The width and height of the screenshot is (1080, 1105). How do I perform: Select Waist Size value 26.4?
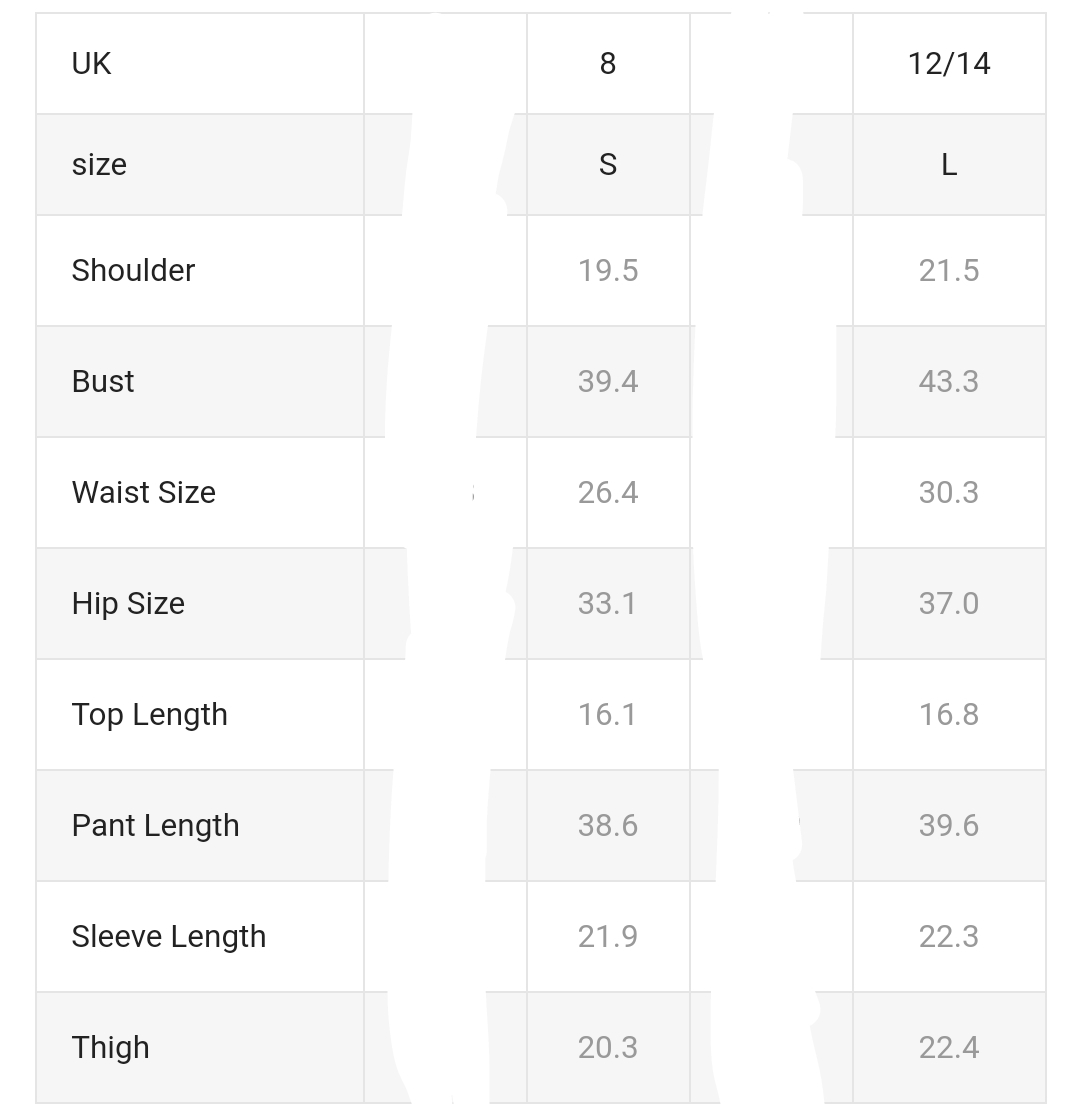608,493
